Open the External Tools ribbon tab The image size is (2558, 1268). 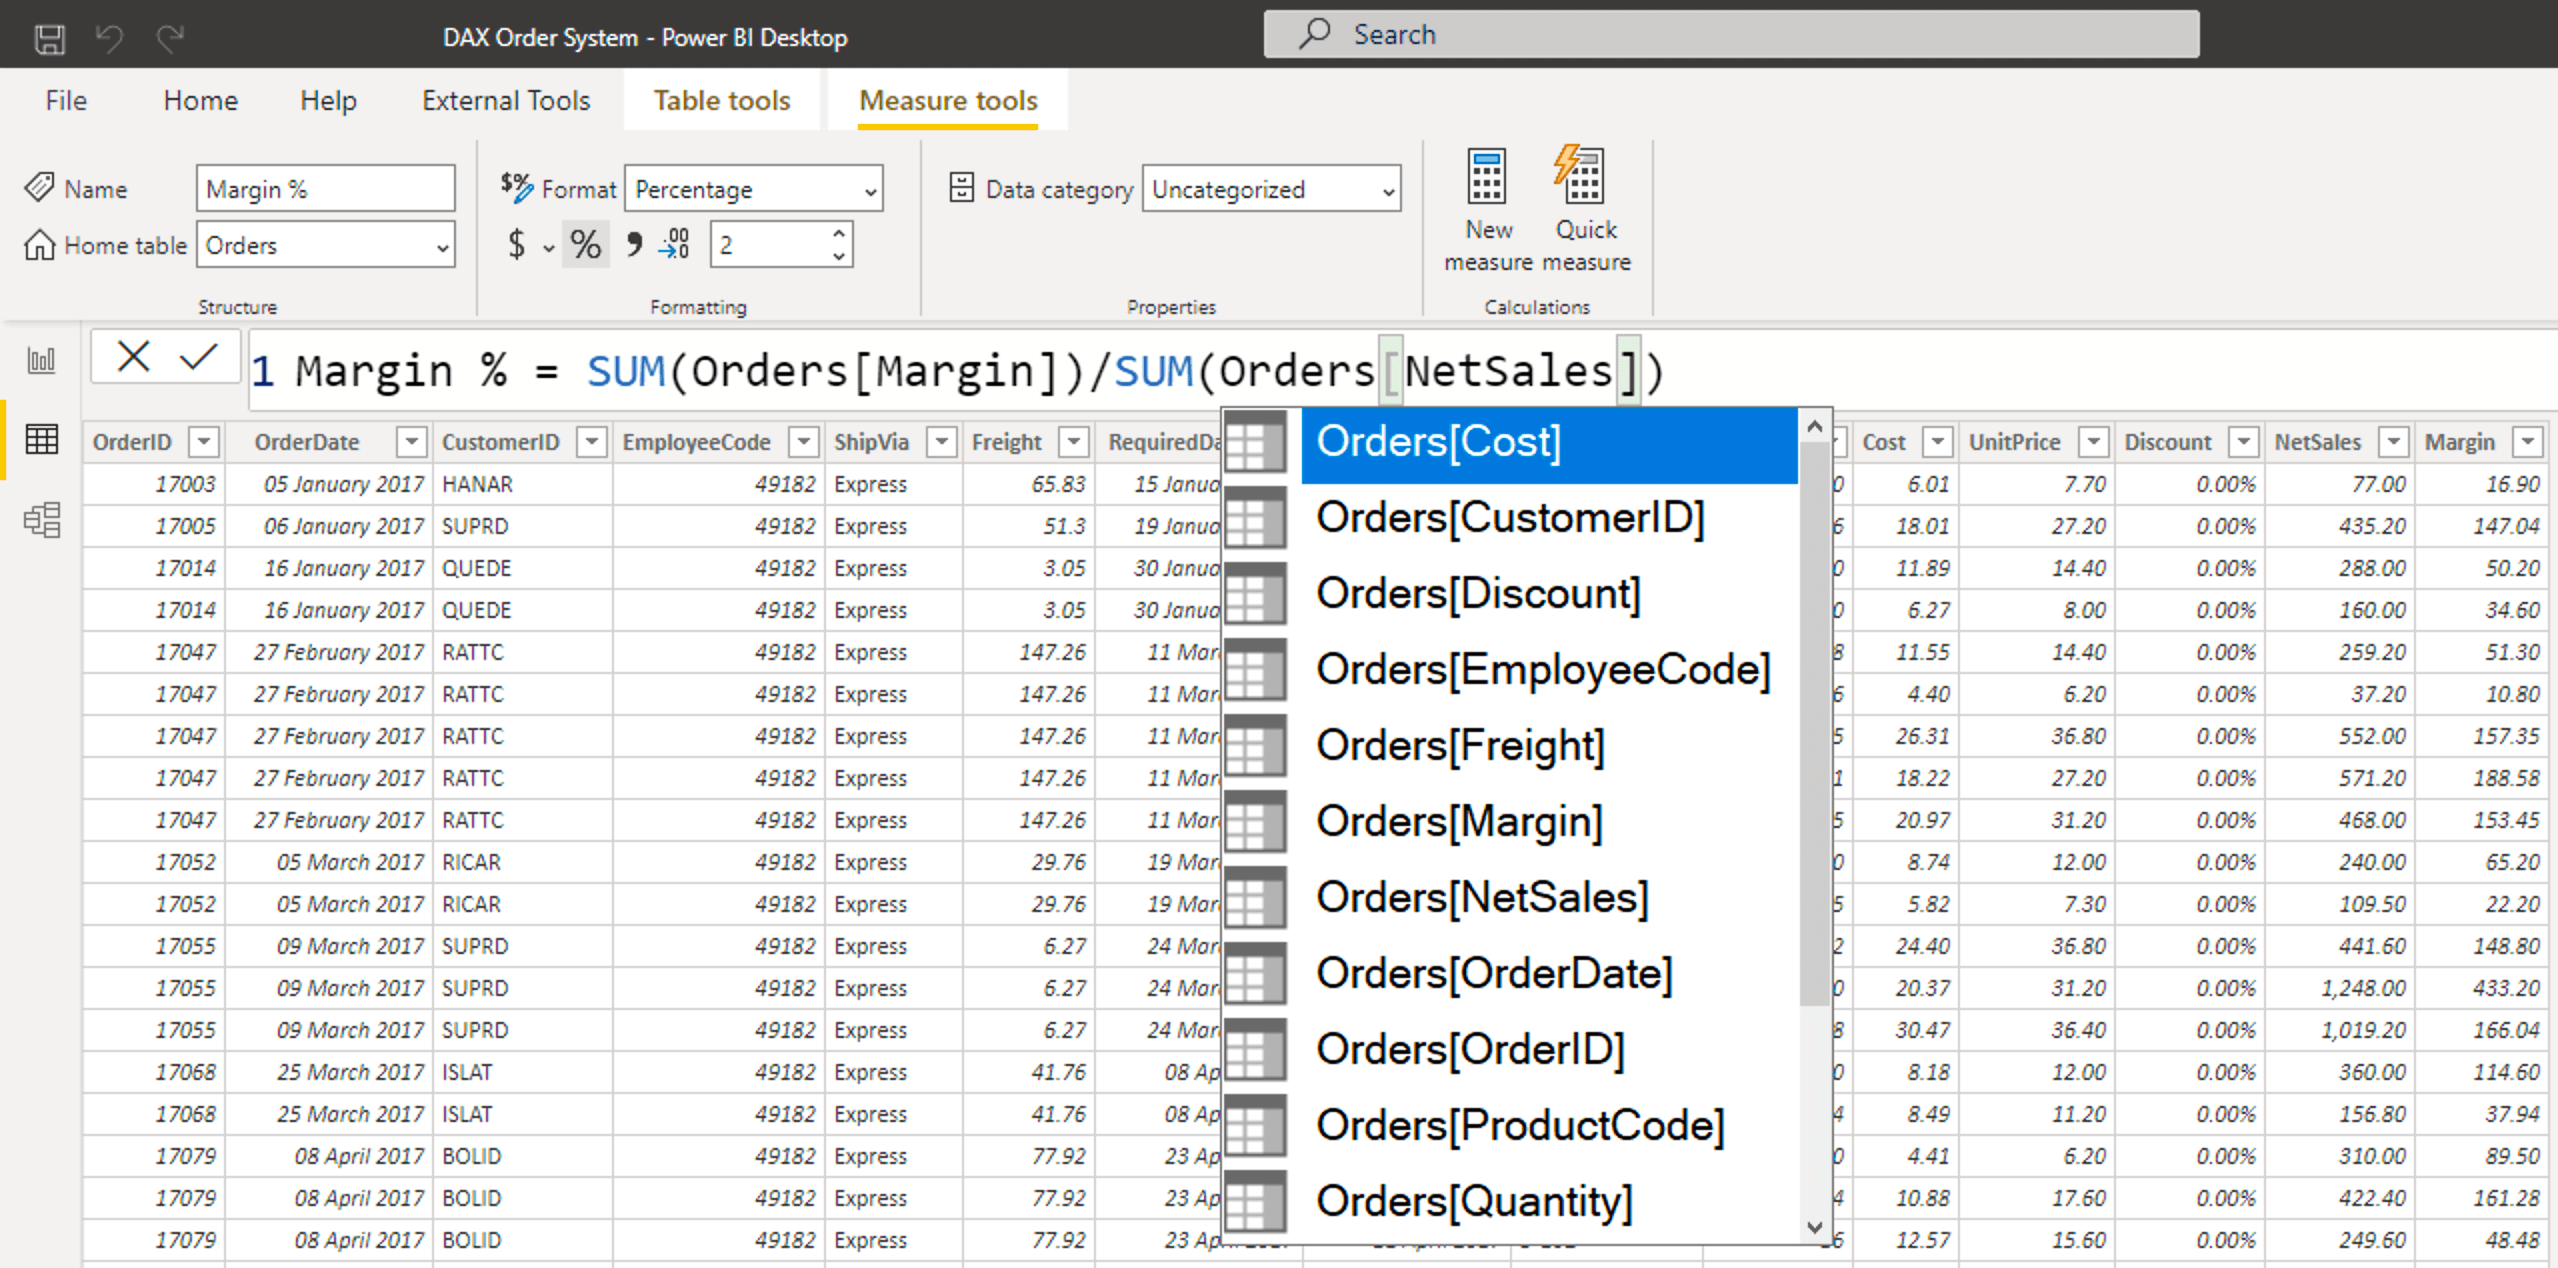coord(505,100)
